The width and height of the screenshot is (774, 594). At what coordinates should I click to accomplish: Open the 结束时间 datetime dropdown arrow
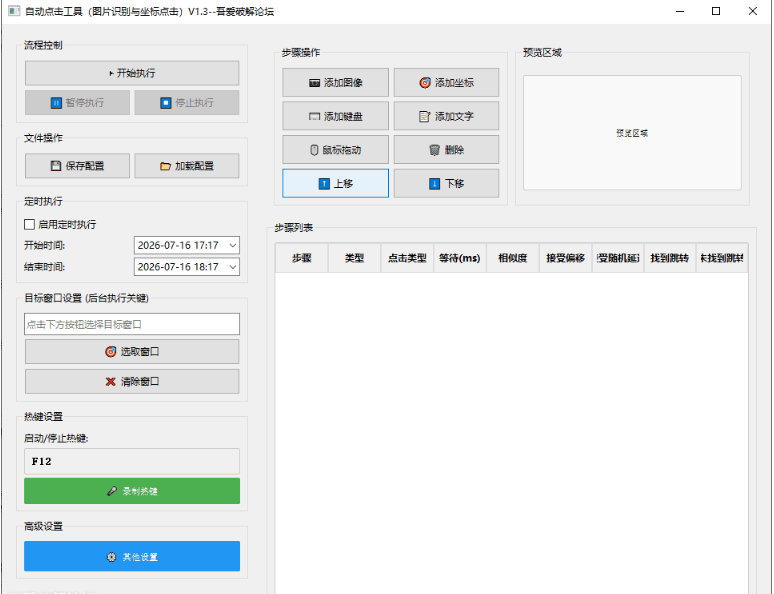tap(232, 267)
